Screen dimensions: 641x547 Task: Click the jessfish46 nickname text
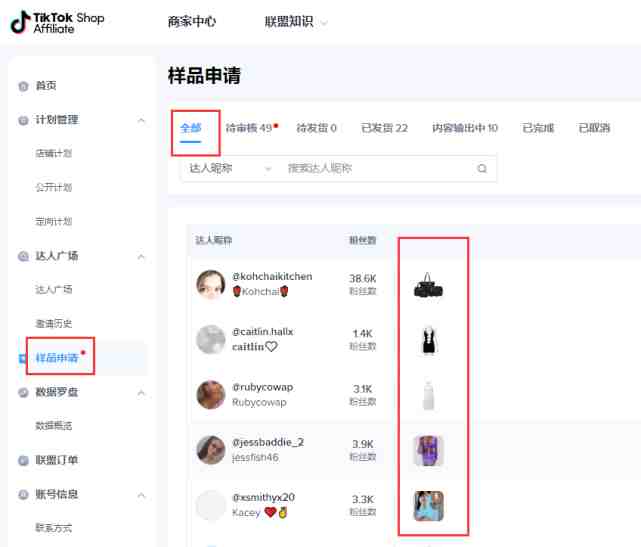[x=255, y=457]
